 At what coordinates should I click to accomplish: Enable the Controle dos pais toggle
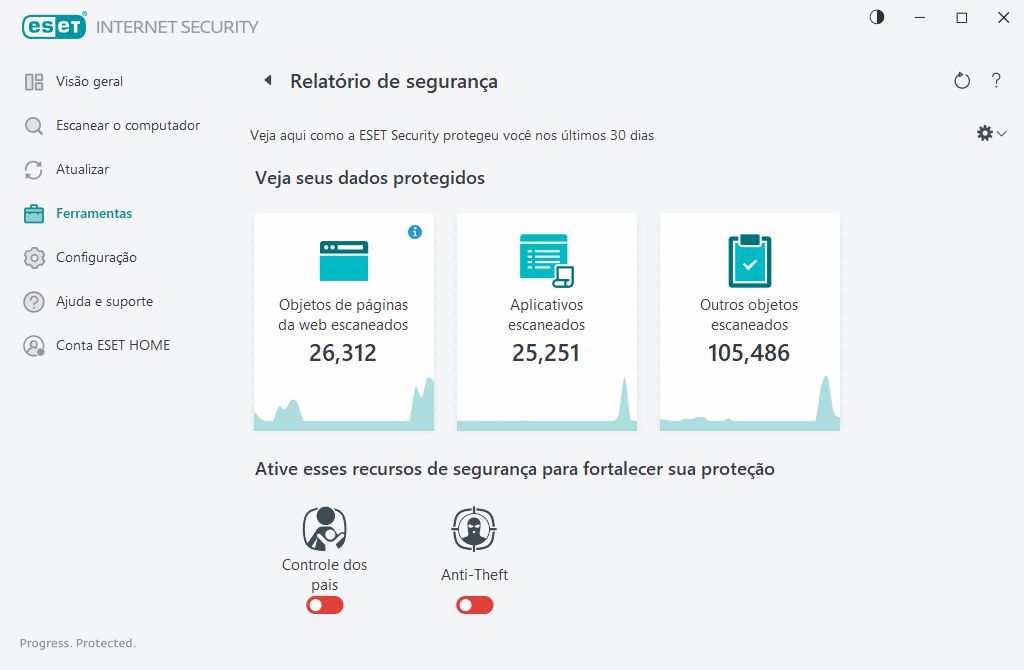324,605
